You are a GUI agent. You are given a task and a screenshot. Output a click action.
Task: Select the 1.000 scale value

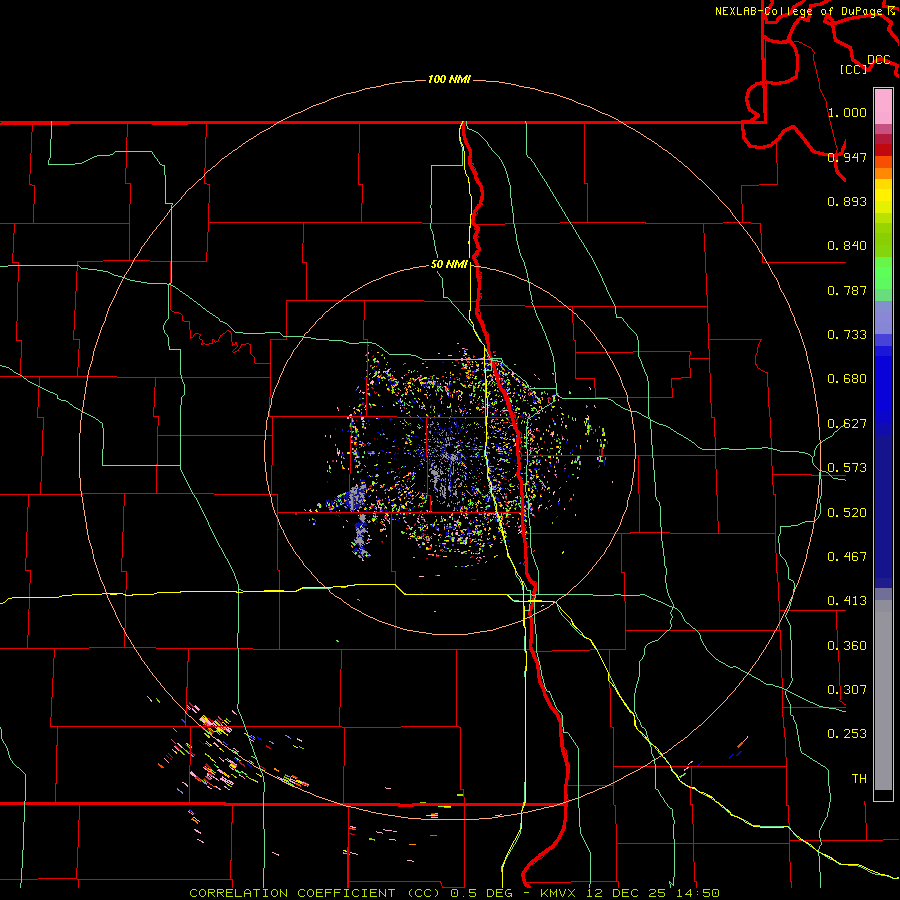click(x=847, y=112)
